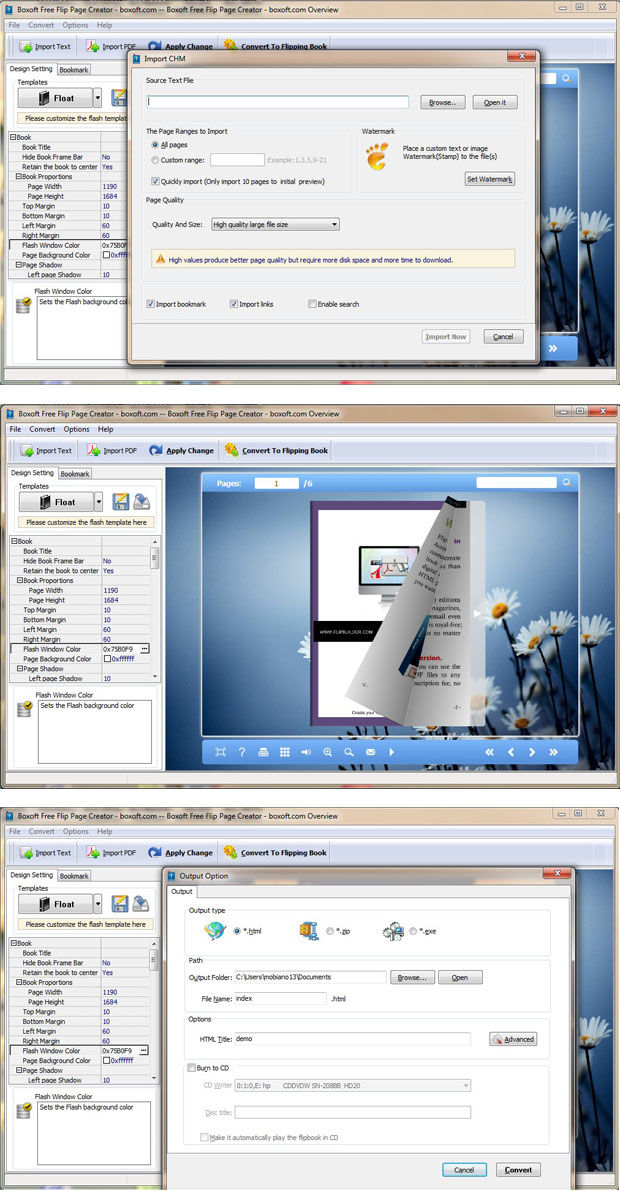Open Float template dropdown arrow in flipbook preview window

tap(98, 502)
